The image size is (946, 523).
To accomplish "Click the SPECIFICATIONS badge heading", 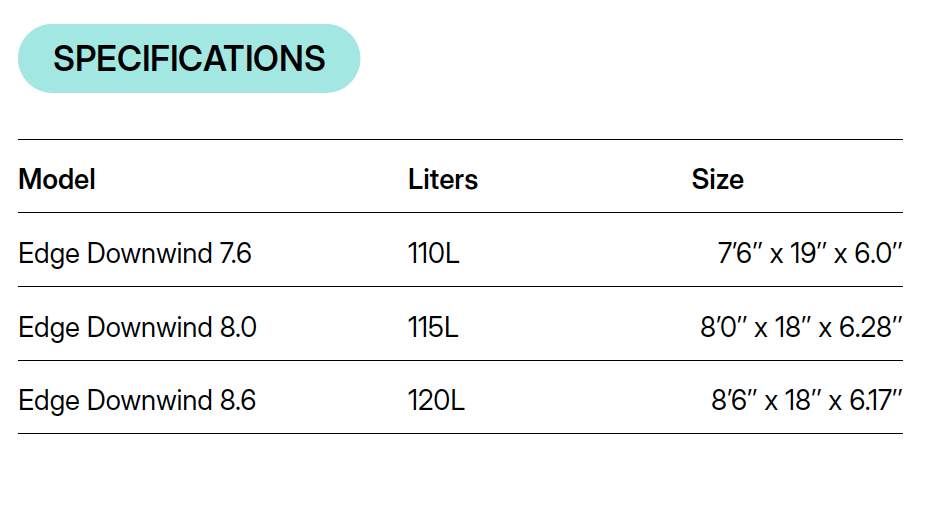I will pos(189,59).
